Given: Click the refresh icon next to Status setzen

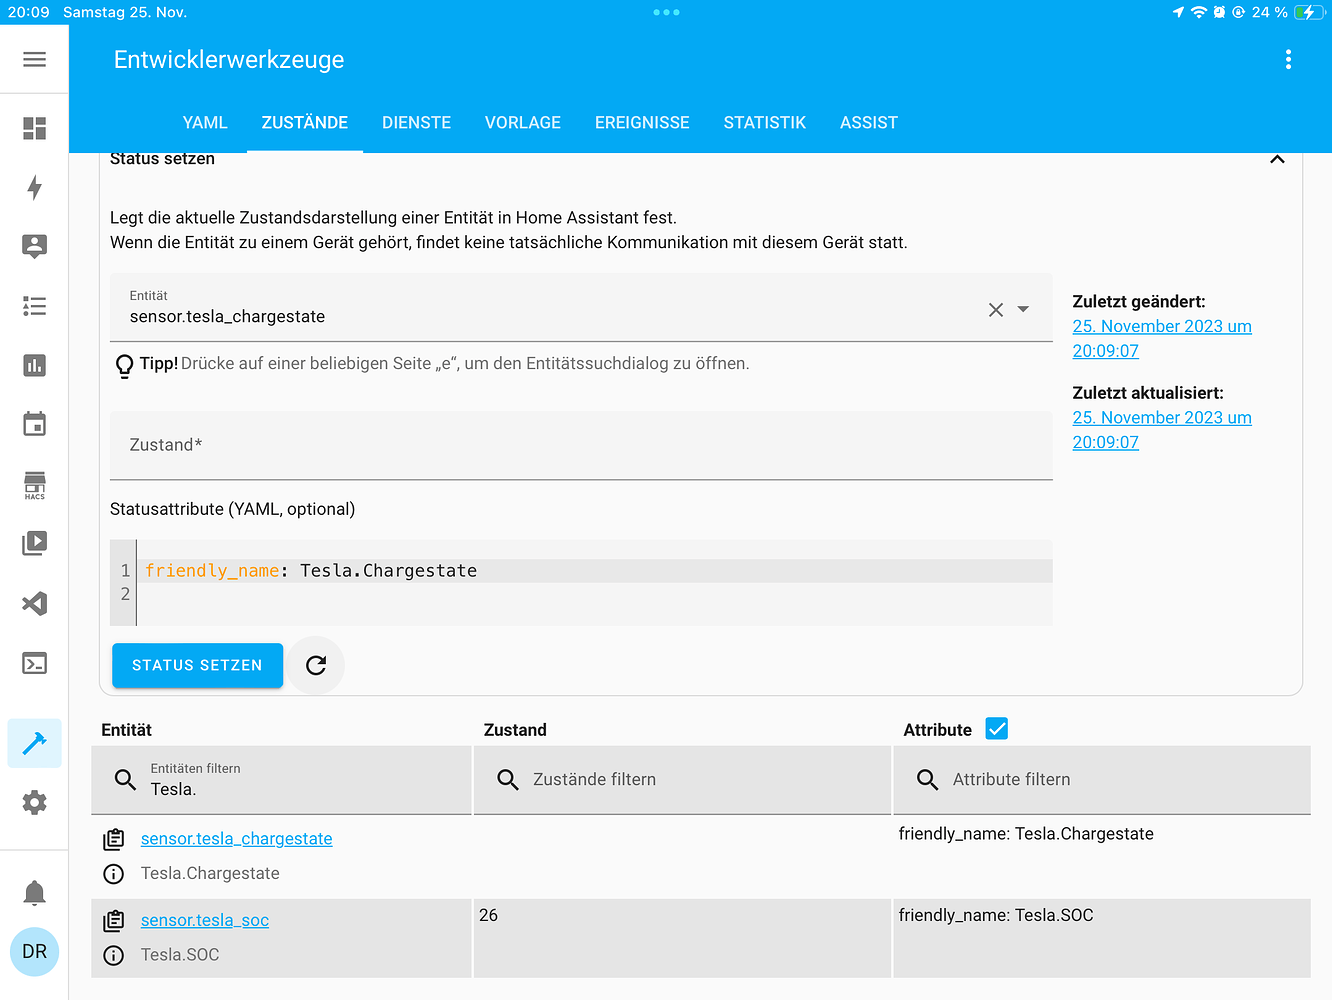Looking at the screenshot, I should tap(316, 665).
